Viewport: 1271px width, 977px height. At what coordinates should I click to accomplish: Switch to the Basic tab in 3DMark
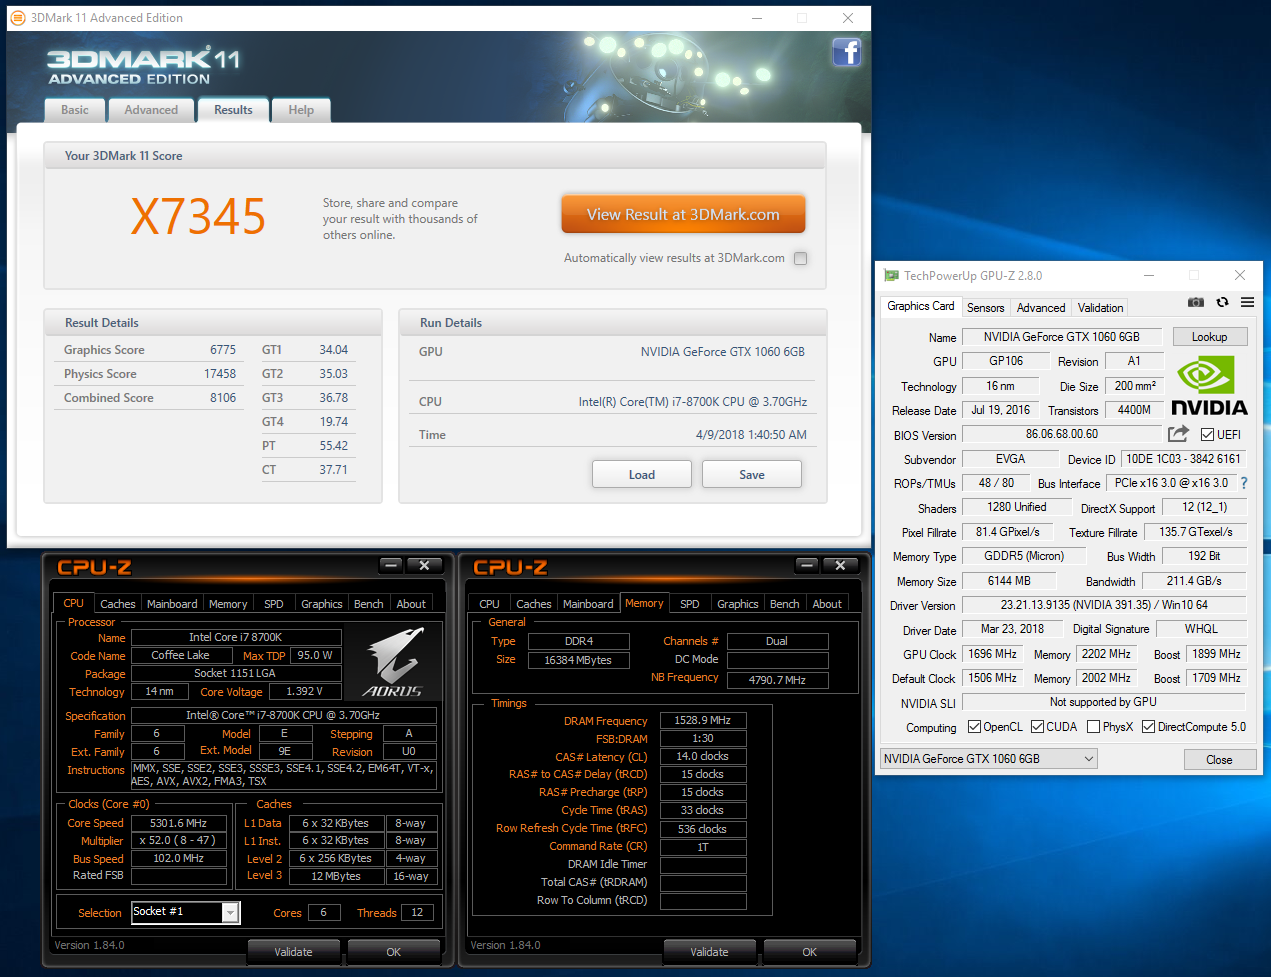[75, 110]
